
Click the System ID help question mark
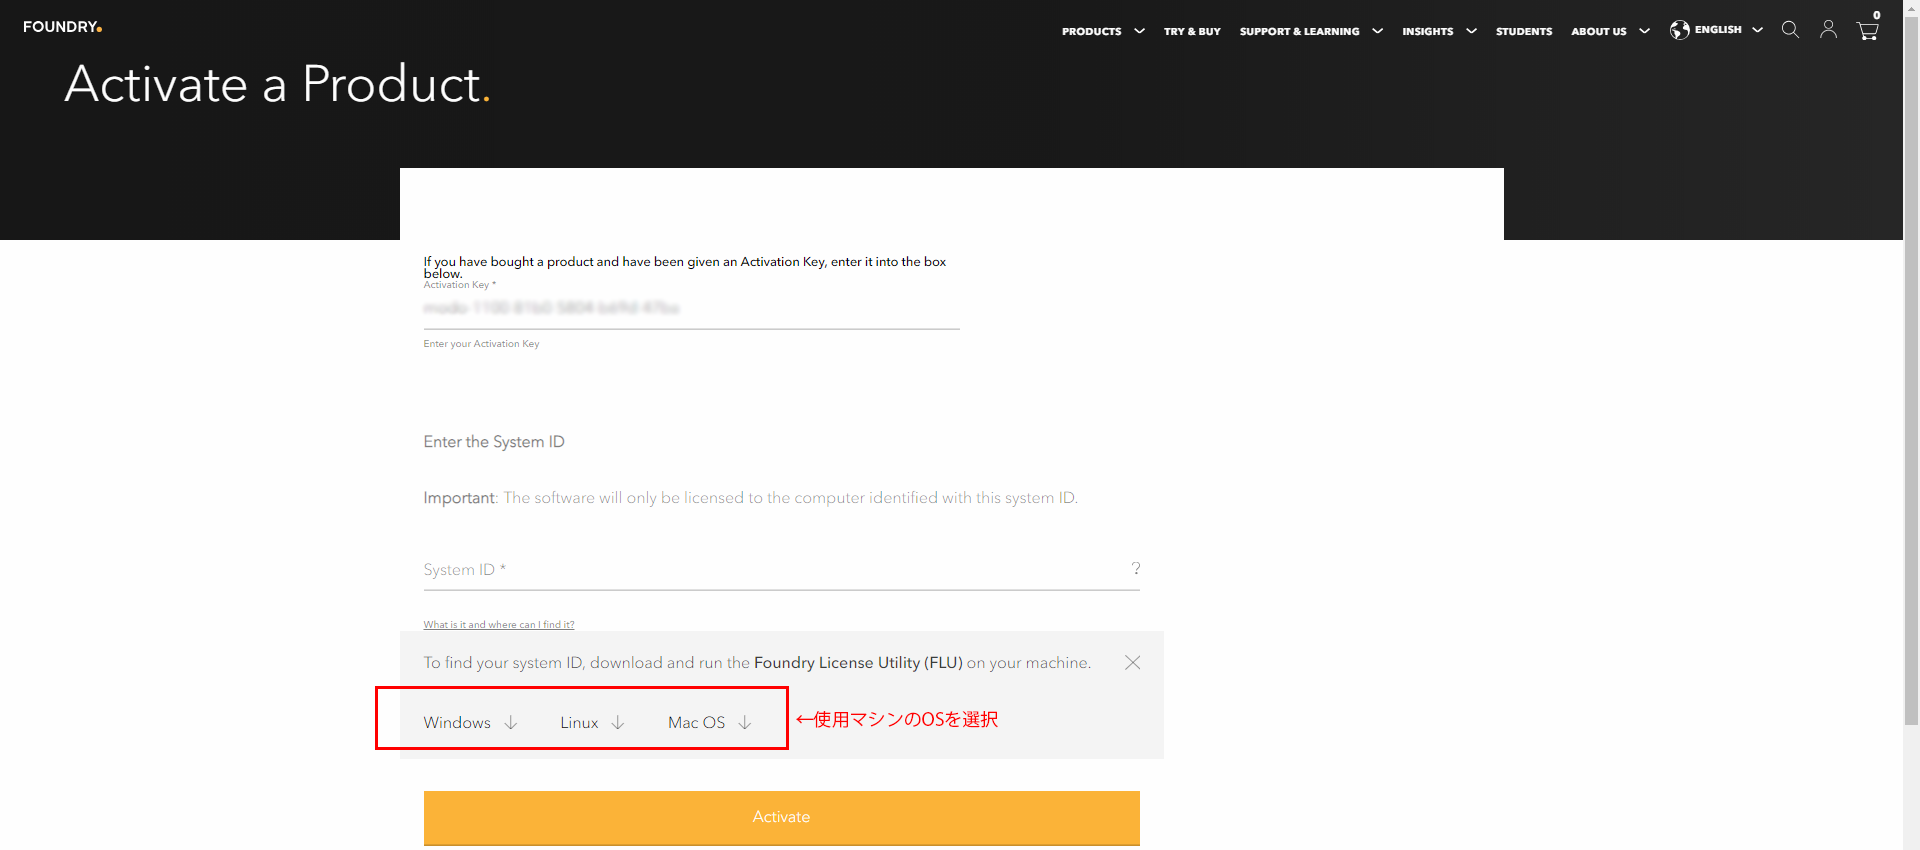click(x=1135, y=568)
